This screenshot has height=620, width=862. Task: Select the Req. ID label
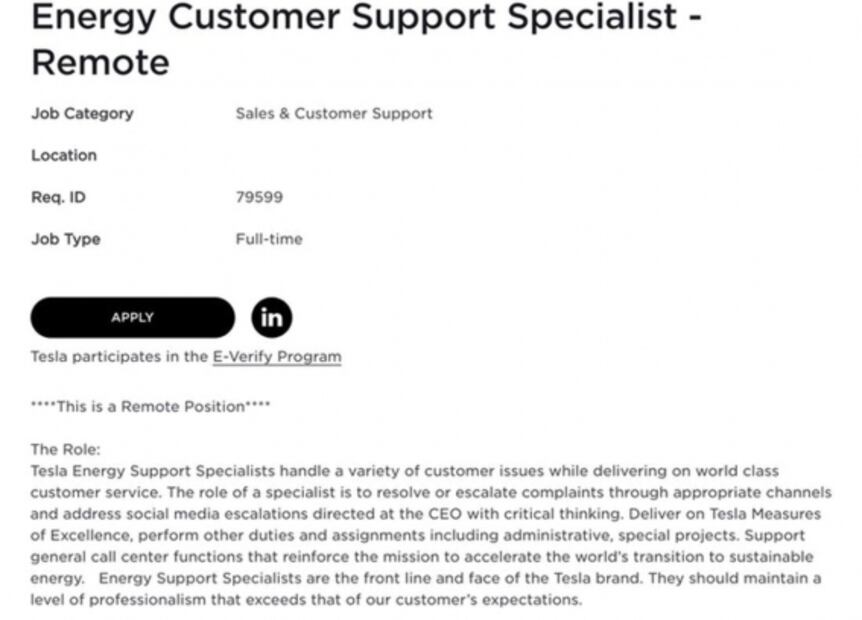click(x=58, y=197)
